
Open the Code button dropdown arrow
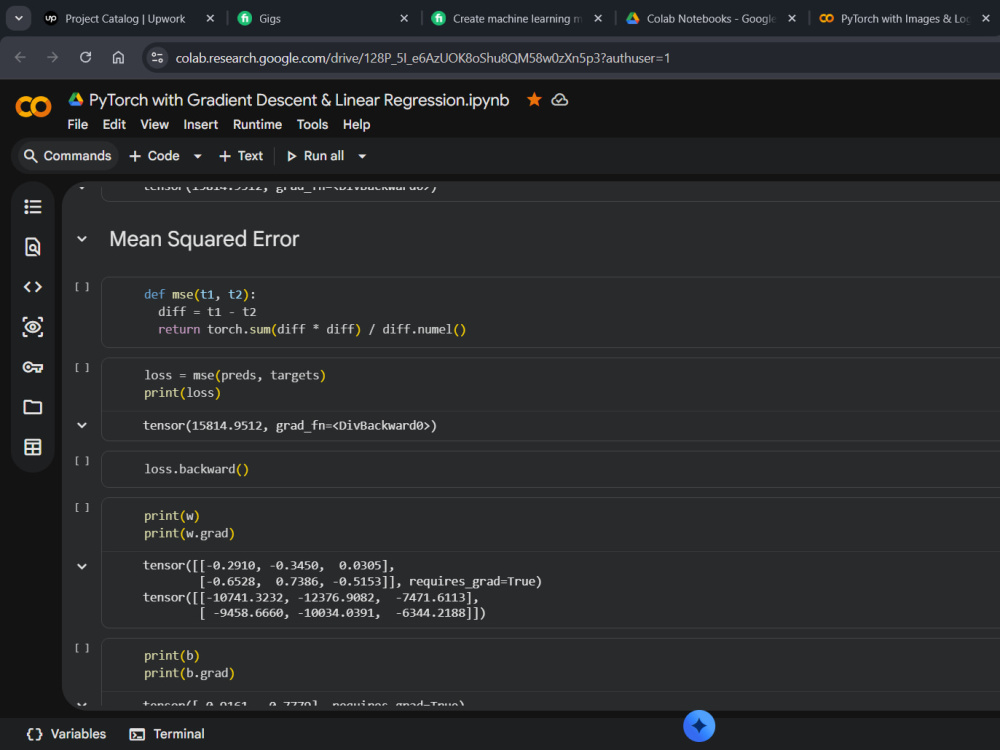[198, 156]
